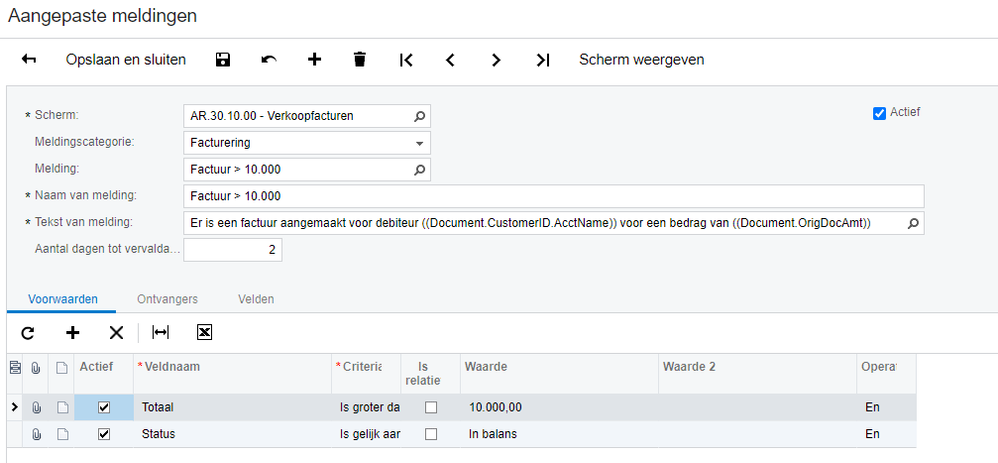Go to first record icon
The image size is (998, 463).
coord(405,60)
